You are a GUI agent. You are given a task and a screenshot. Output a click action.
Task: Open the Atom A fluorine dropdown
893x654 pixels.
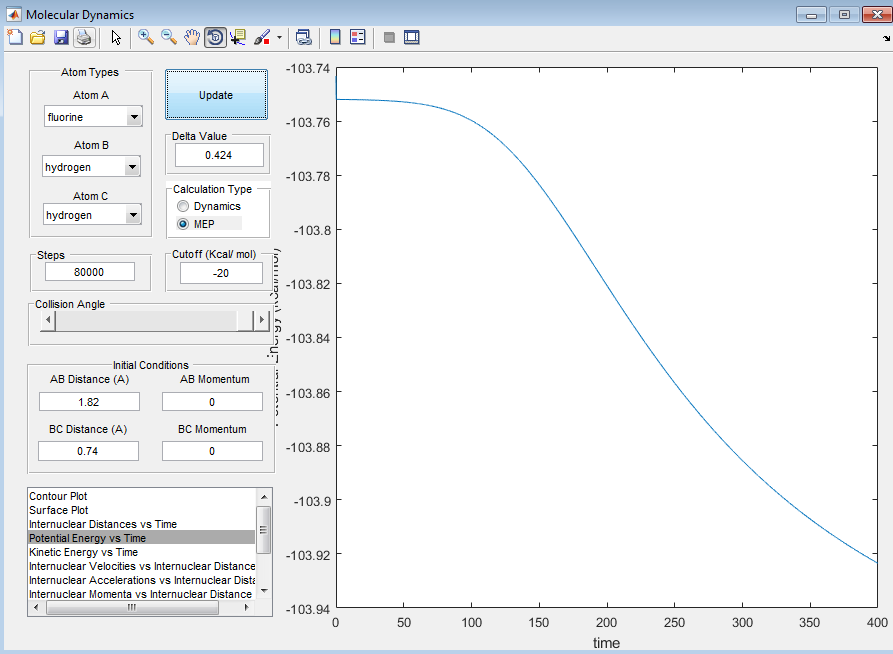click(134, 117)
